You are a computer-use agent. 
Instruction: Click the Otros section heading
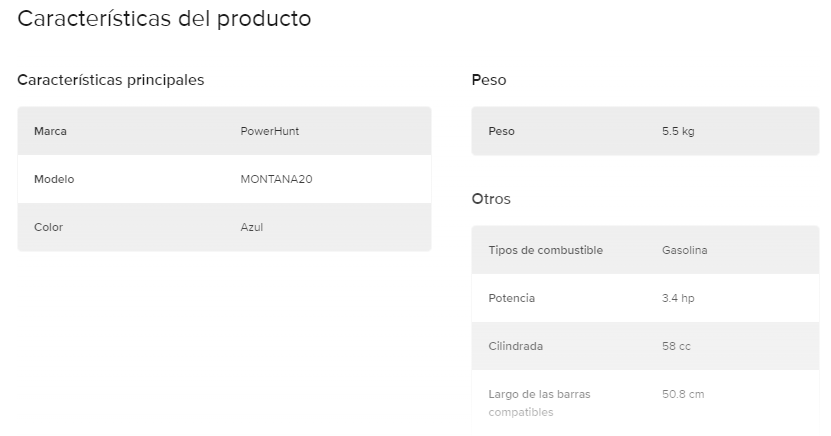491,199
